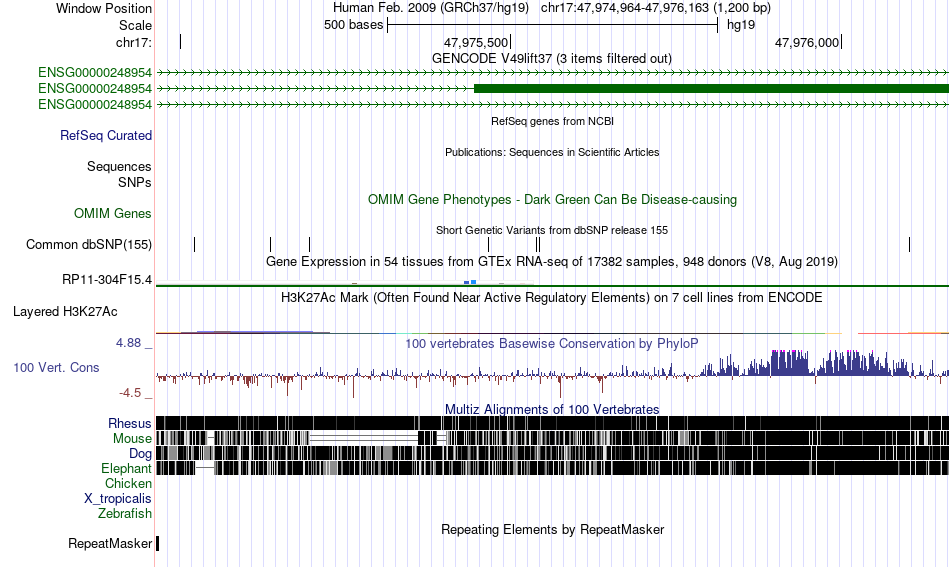Open 100 vertebrates Basewise Conservation by PhyloP title
Screen dimensions: 950x567
tap(552, 343)
